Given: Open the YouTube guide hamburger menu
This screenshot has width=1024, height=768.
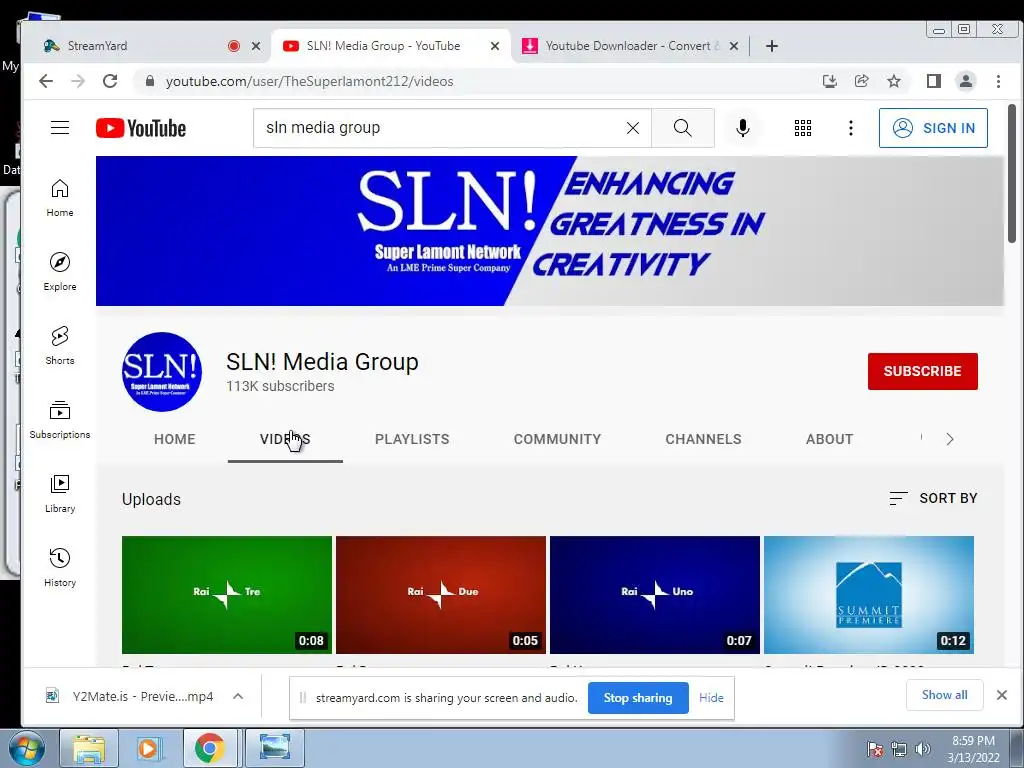Looking at the screenshot, I should (59, 127).
